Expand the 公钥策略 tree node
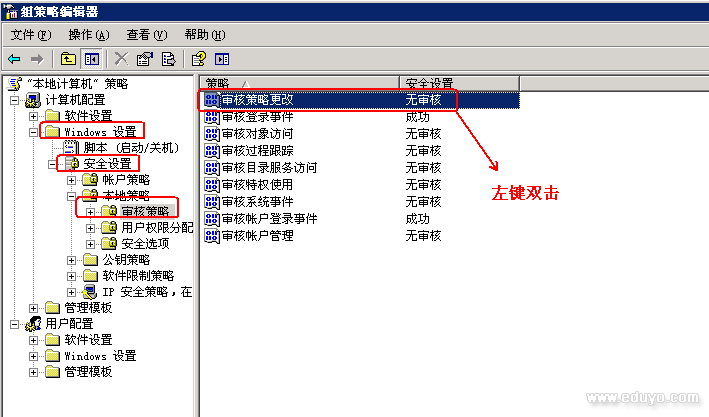The width and height of the screenshot is (709, 417). tap(71, 260)
